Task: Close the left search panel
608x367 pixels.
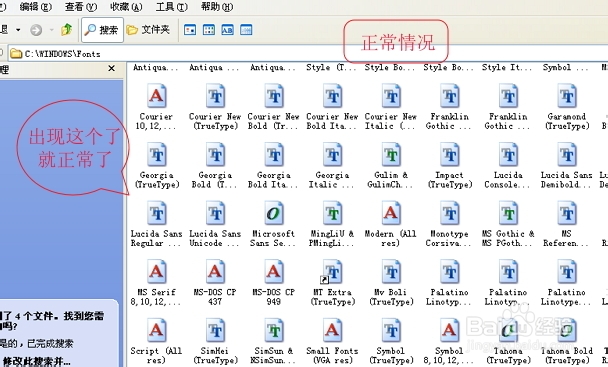Action: coord(112,69)
